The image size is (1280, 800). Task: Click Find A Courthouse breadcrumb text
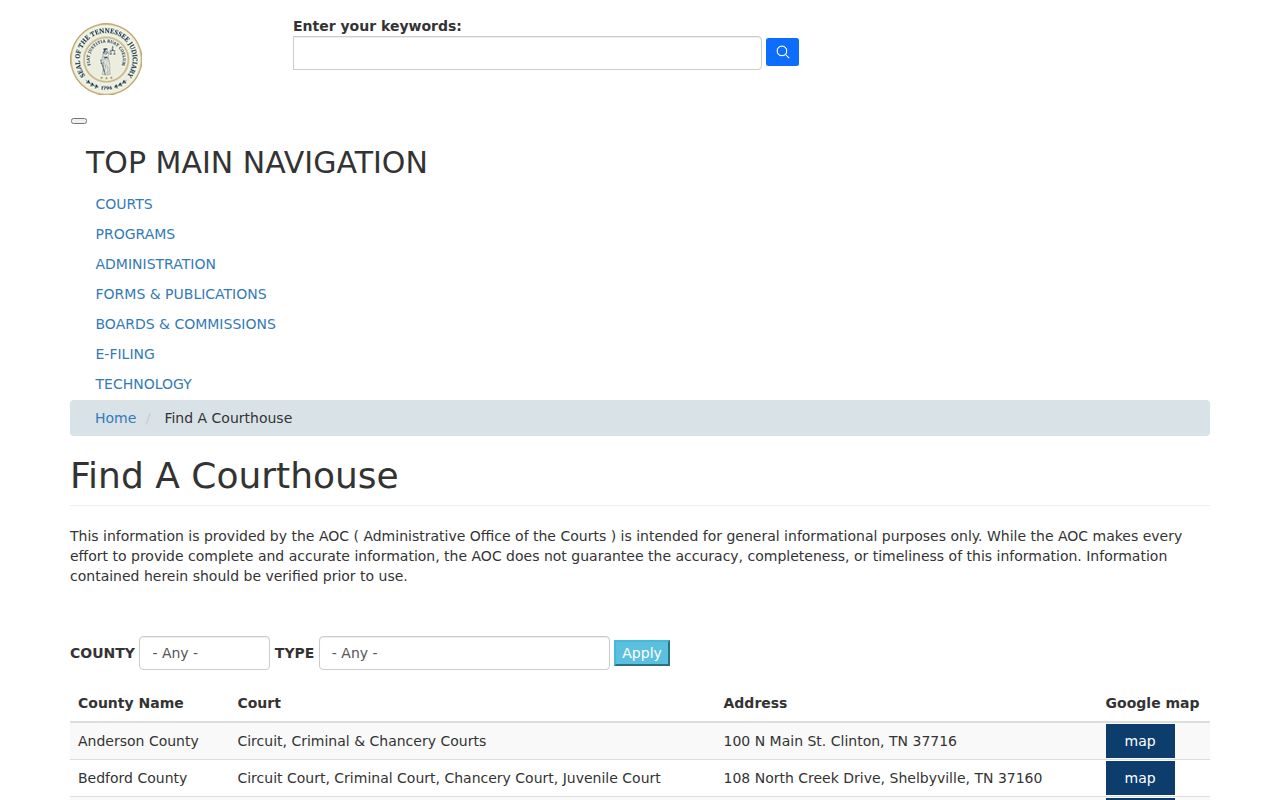[x=228, y=418]
